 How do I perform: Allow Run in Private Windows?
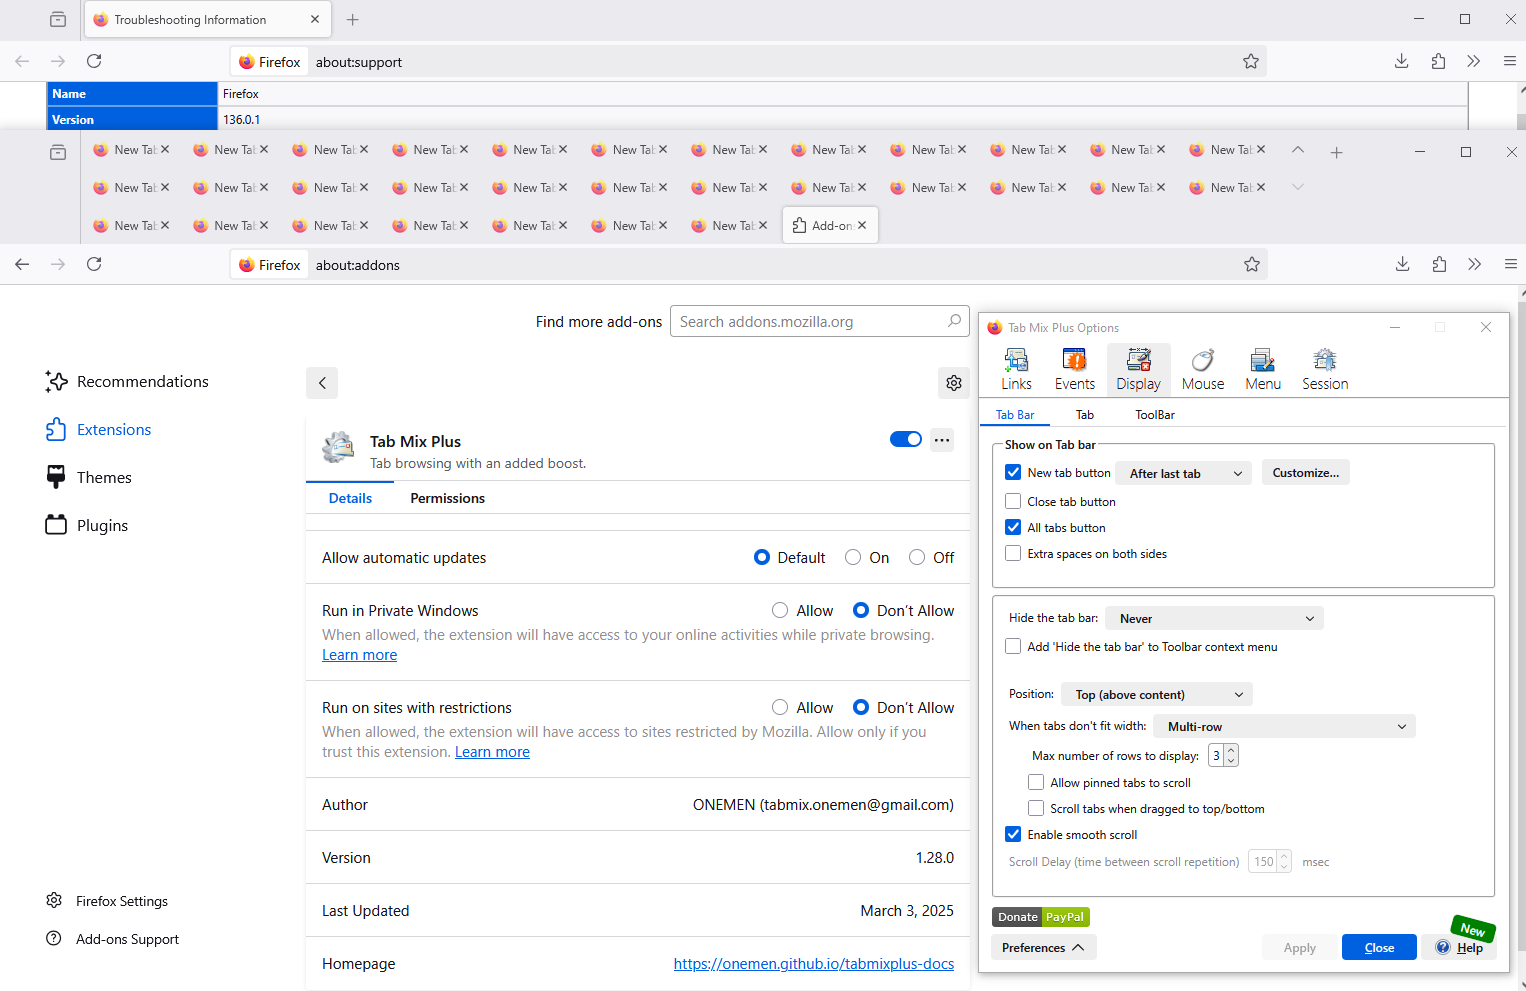tap(780, 611)
